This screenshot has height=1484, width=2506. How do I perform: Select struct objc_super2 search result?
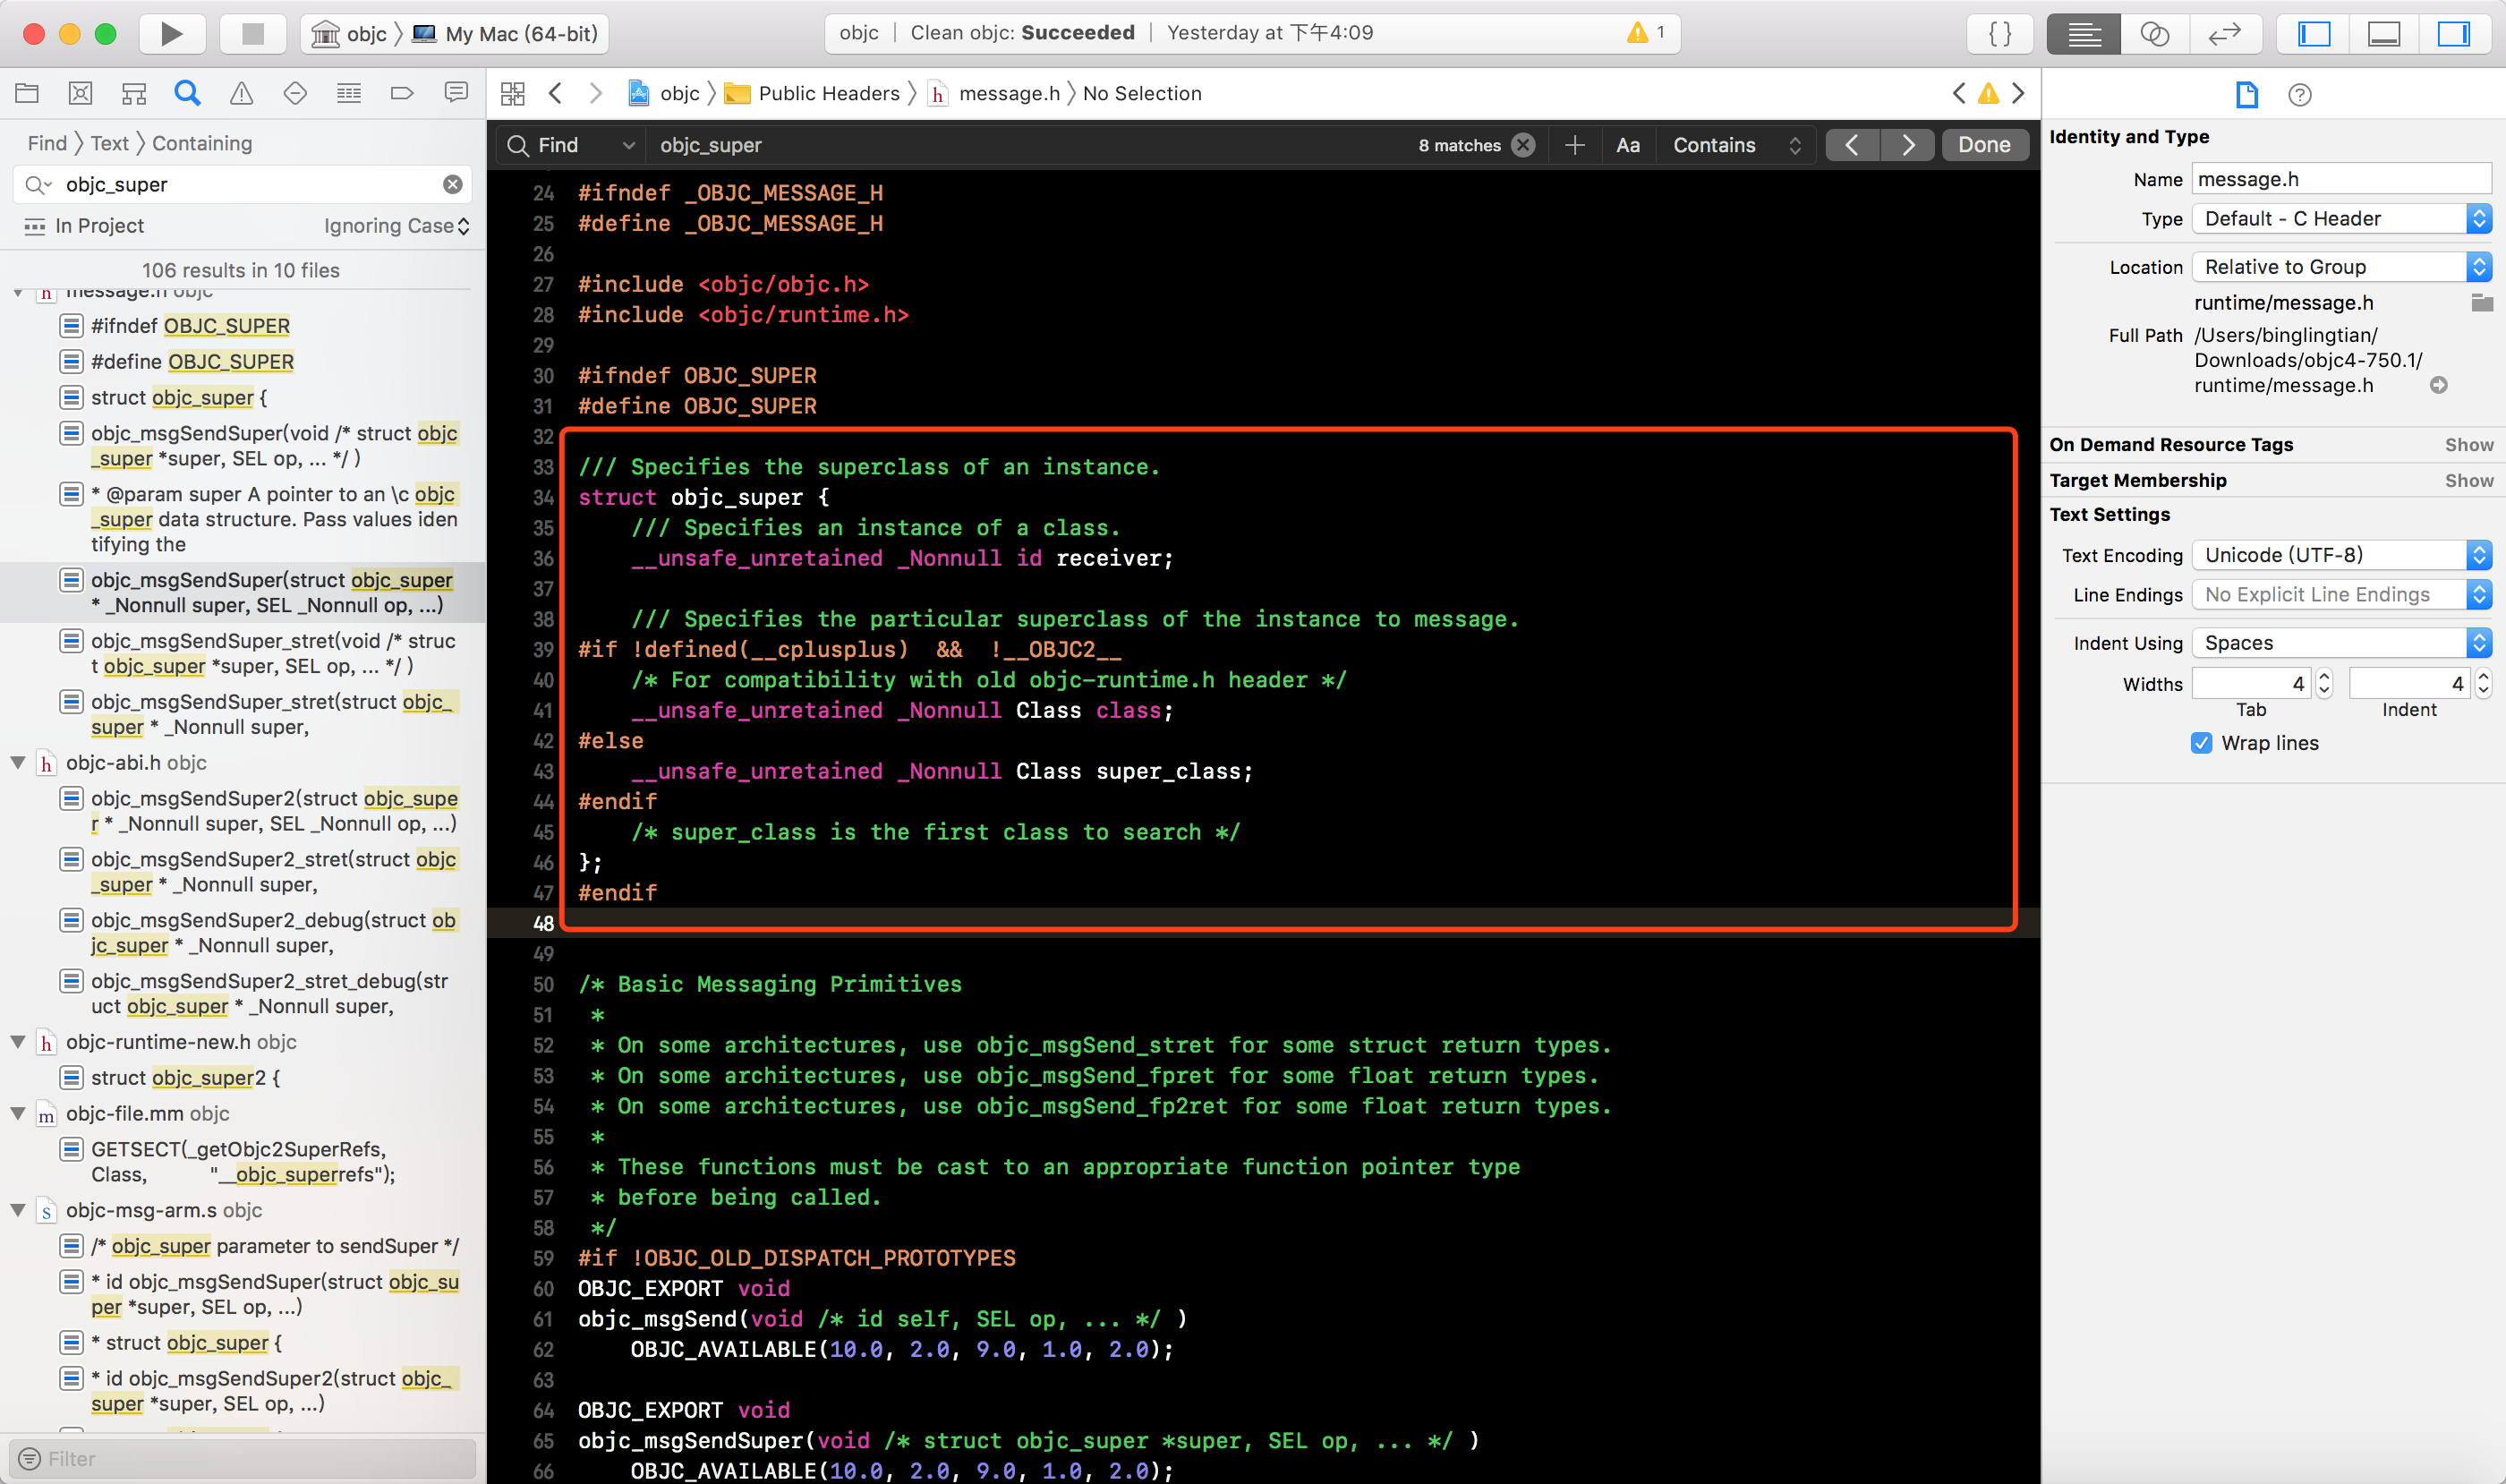coord(185,1078)
